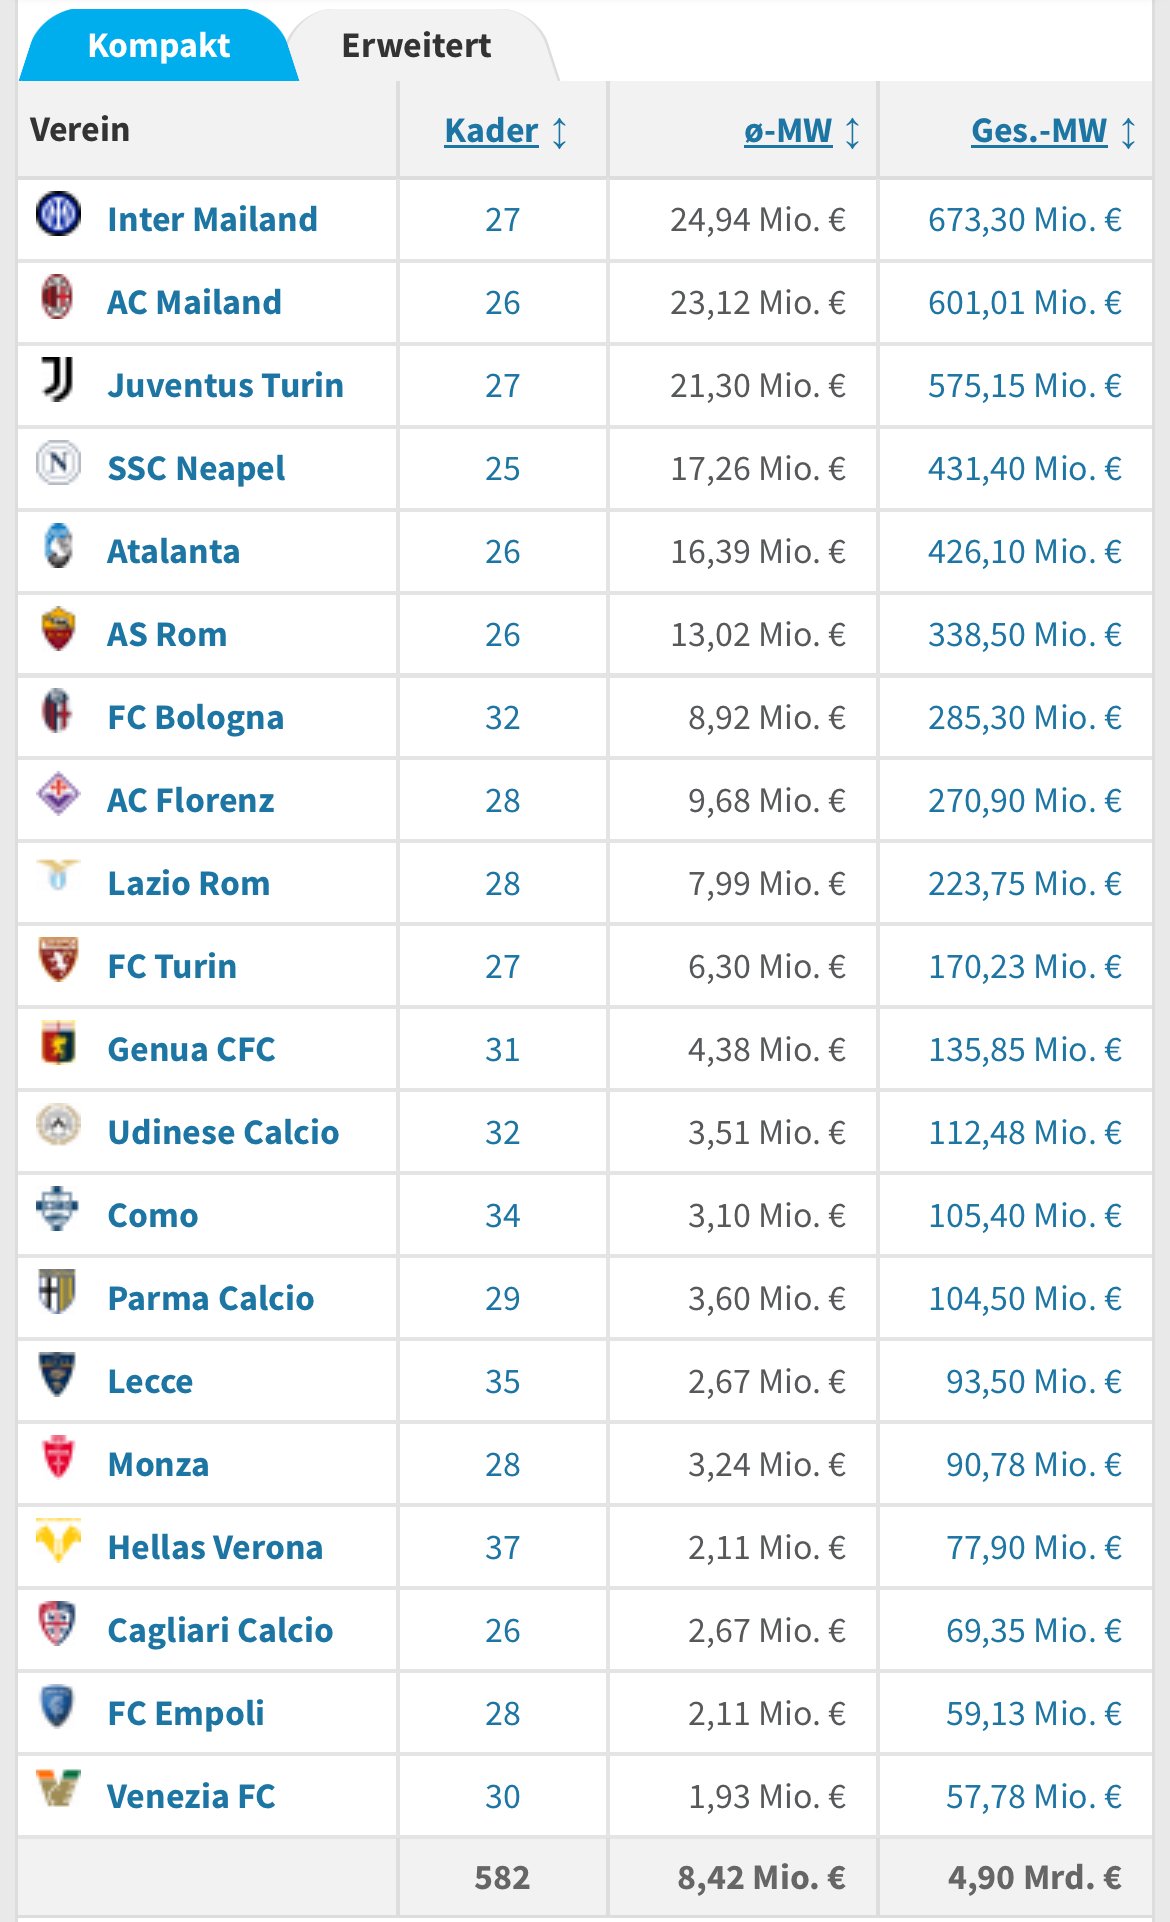
Task: Open Lazio Rom total value 223,75 Mio. €
Action: coord(1025,884)
